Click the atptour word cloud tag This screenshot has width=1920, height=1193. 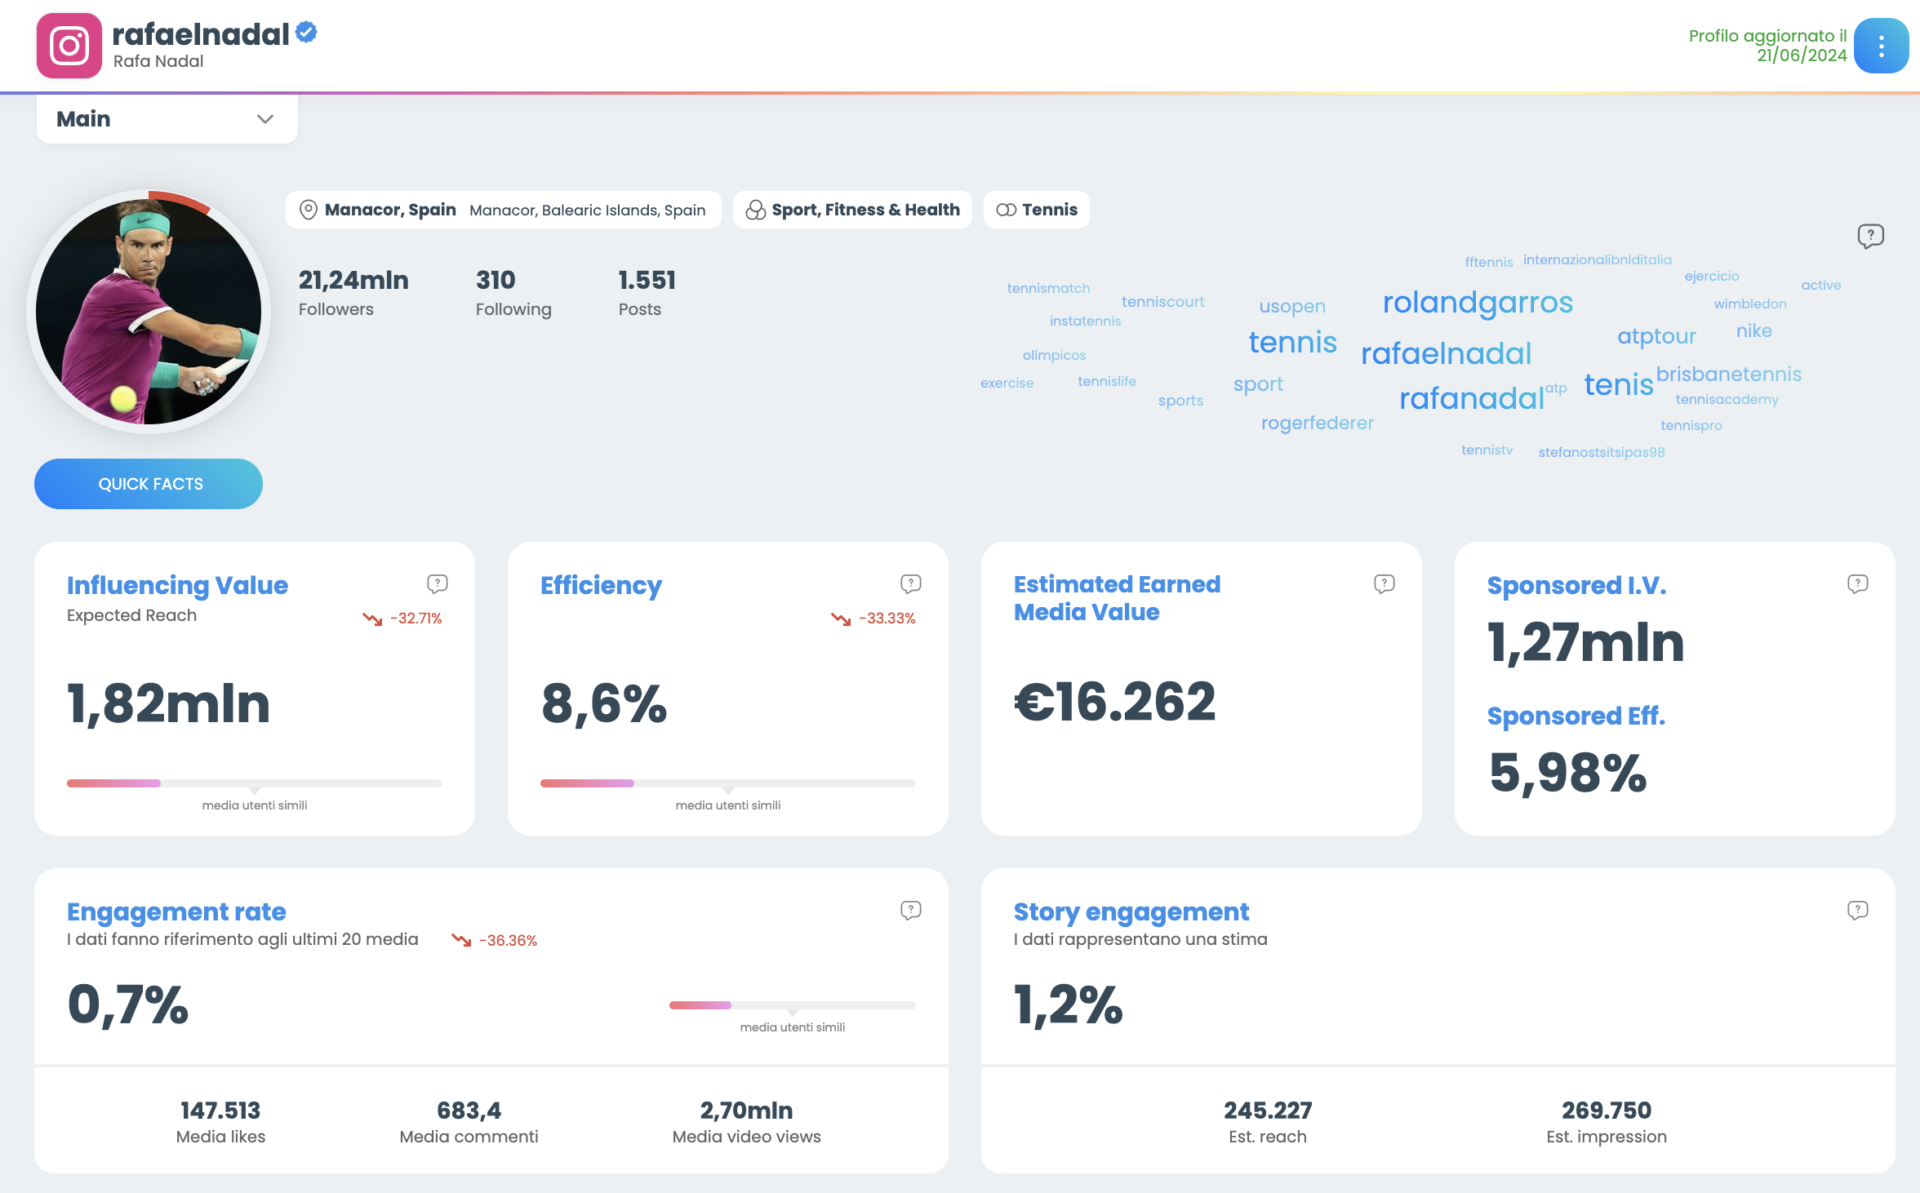tap(1656, 336)
